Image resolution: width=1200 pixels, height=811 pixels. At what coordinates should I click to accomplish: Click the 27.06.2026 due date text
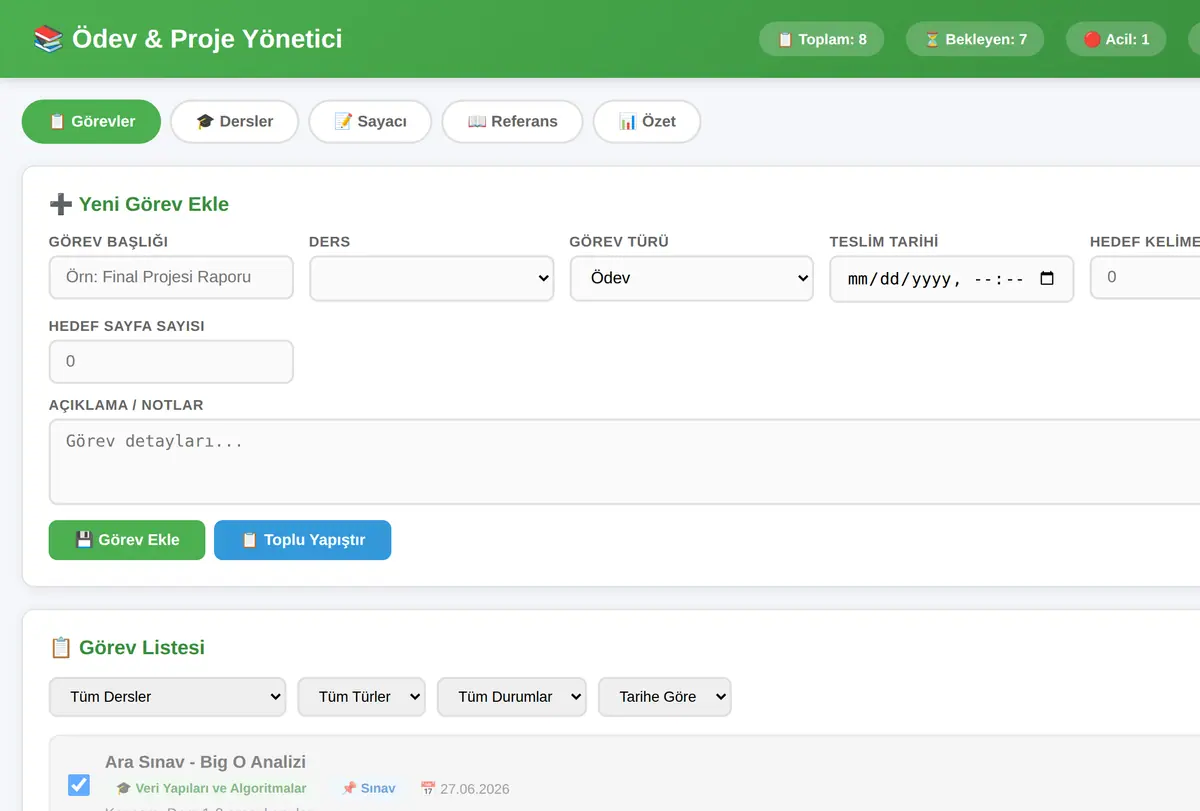click(x=465, y=789)
